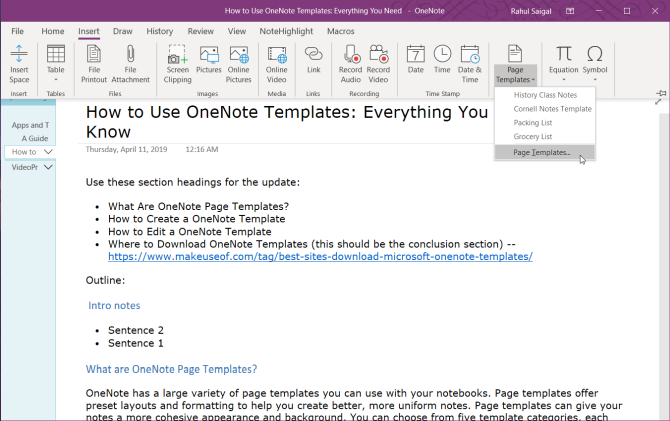Viewport: 670px width, 421px height.
Task: Click How to Create a OneNote Template bullet
Action: click(x=197, y=219)
